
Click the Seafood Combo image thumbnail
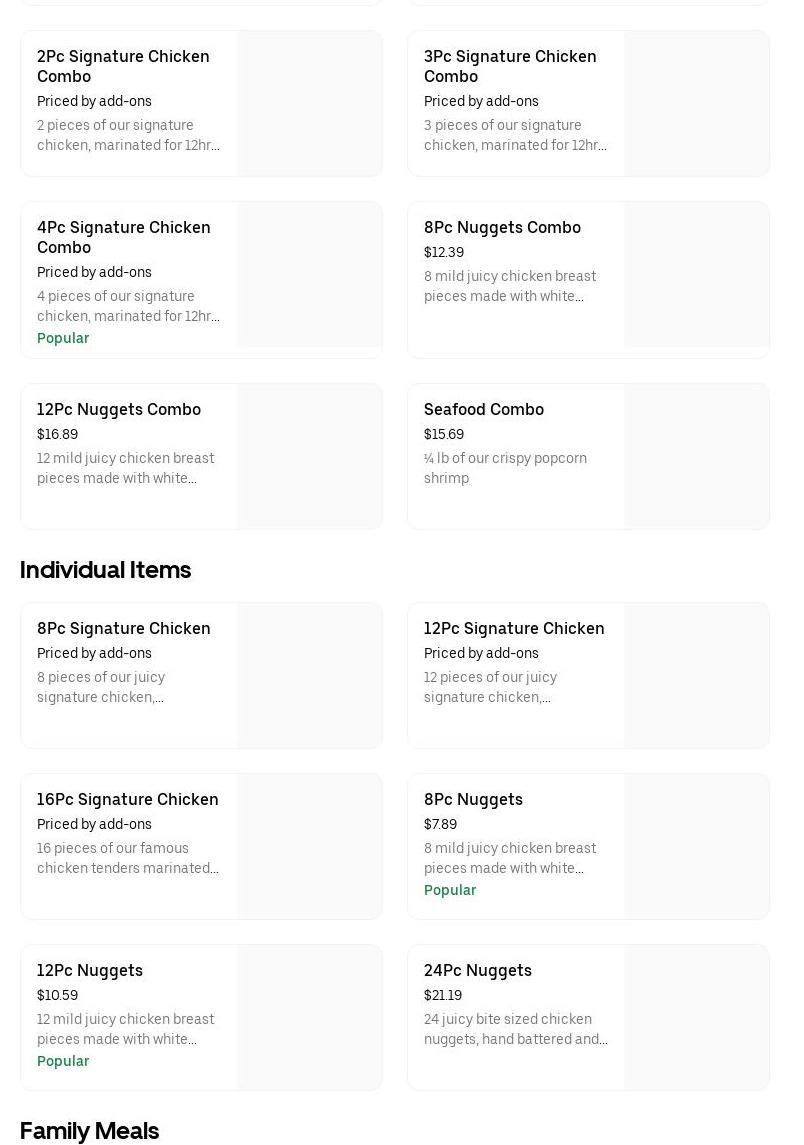pos(696,457)
